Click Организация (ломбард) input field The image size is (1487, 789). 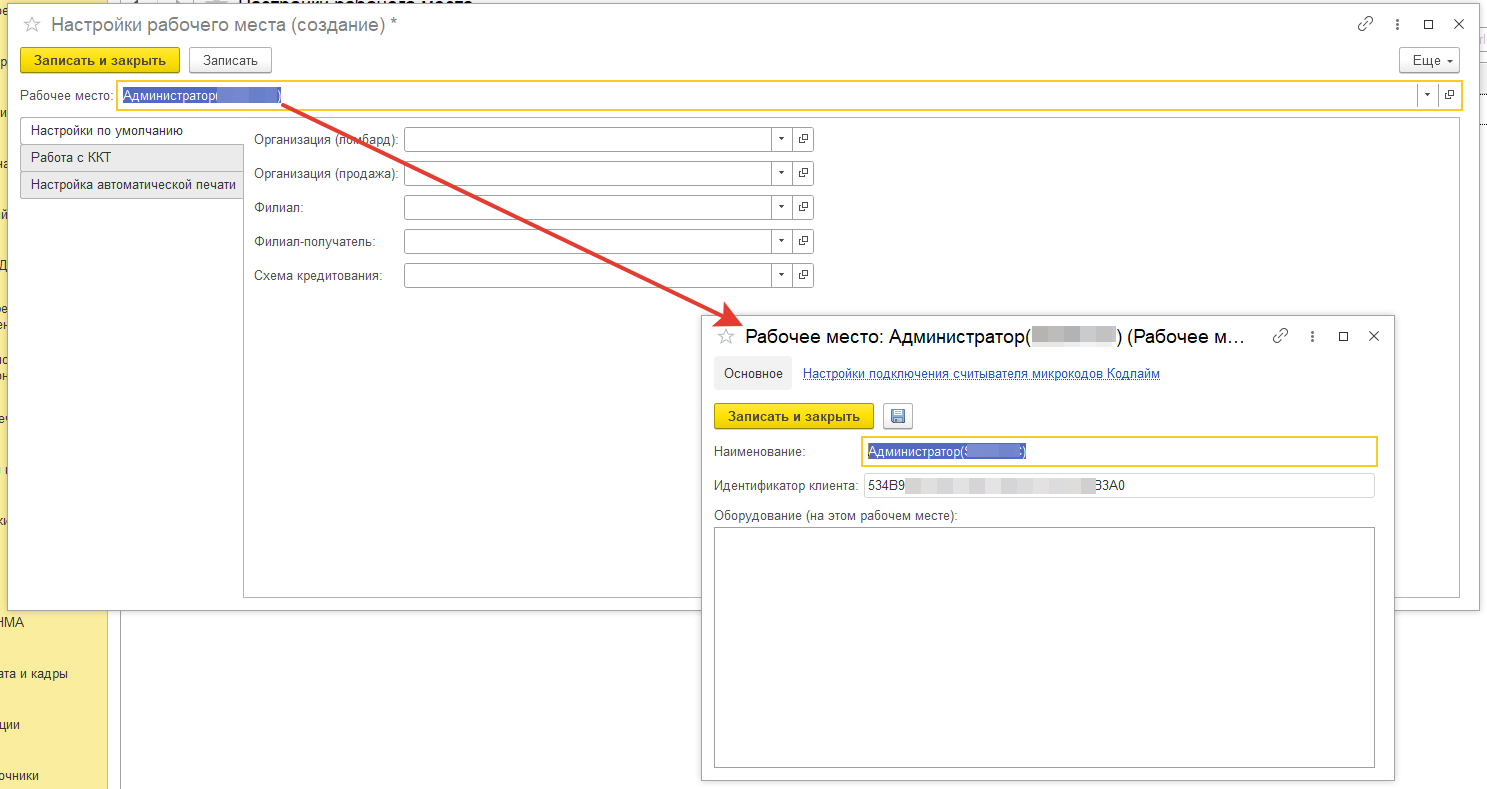point(588,140)
